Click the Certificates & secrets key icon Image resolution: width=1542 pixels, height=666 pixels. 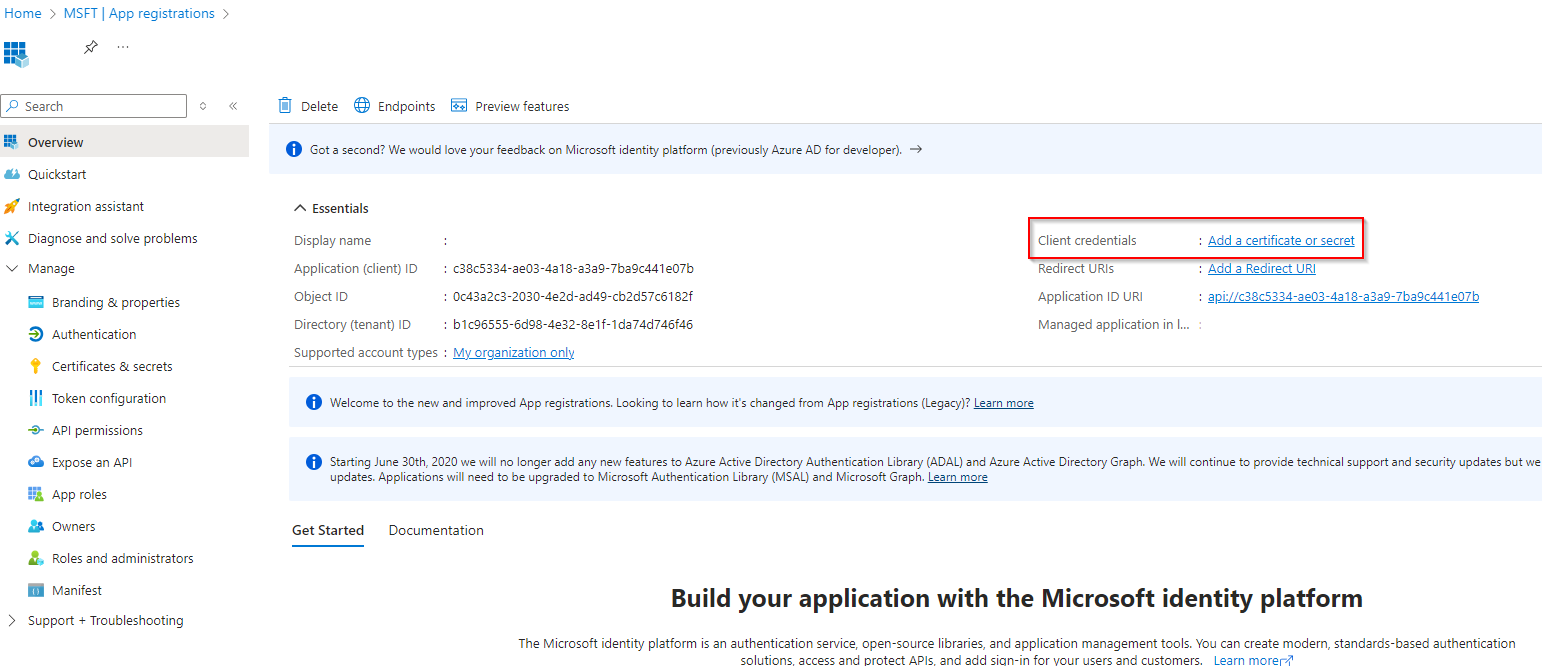(x=35, y=366)
